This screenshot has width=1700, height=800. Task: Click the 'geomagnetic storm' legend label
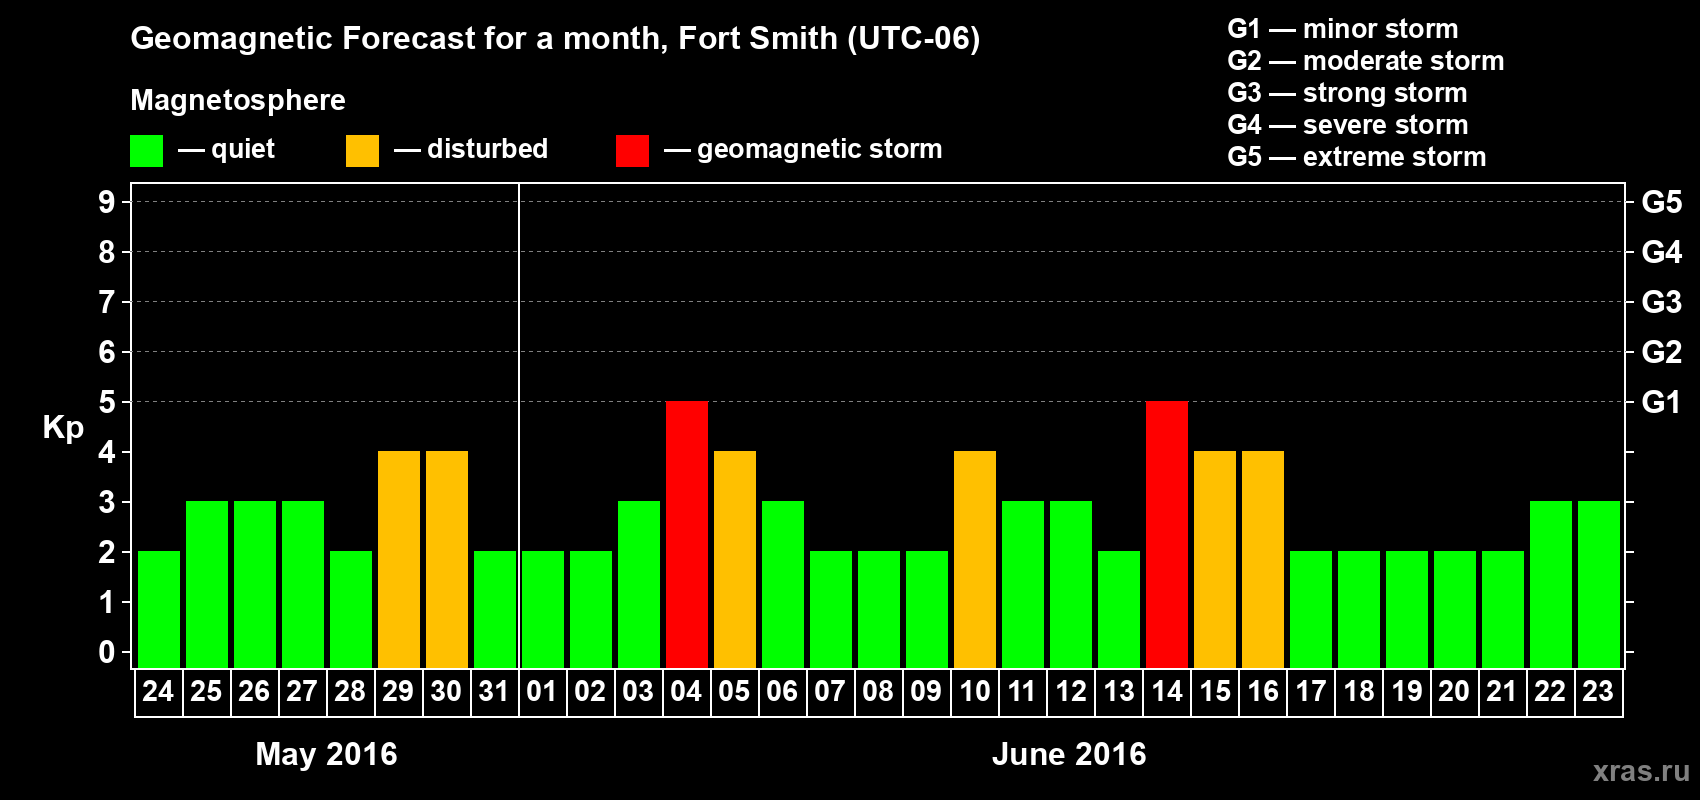click(820, 150)
